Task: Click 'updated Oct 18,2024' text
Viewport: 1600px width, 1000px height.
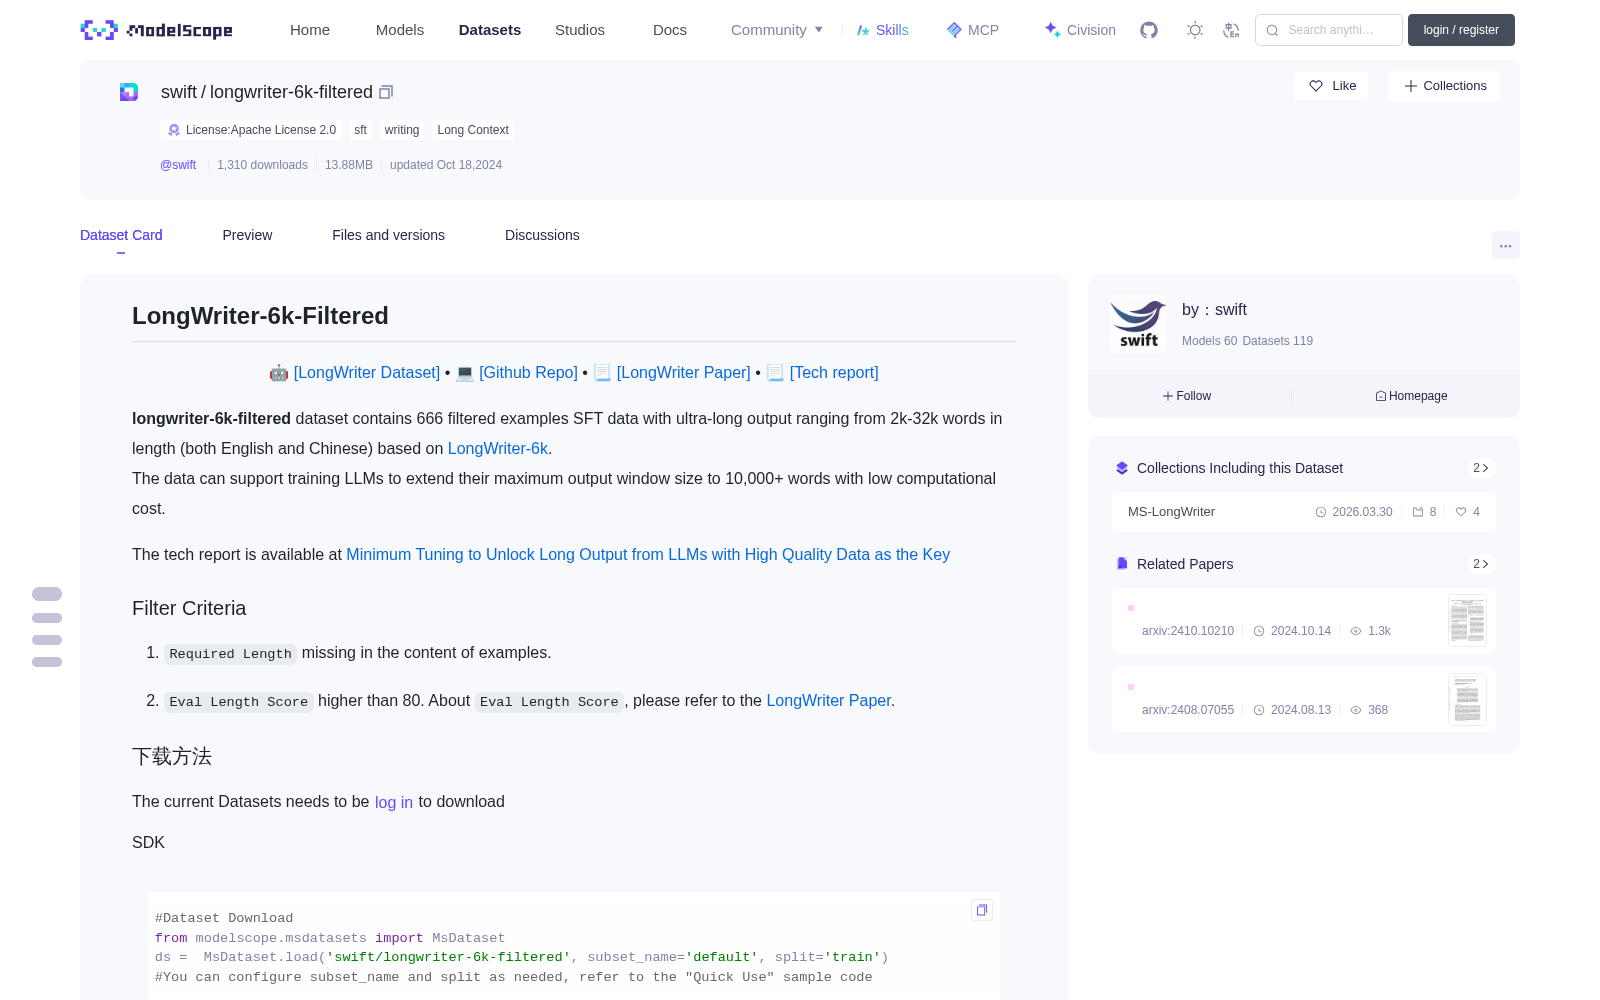Action: tap(446, 165)
